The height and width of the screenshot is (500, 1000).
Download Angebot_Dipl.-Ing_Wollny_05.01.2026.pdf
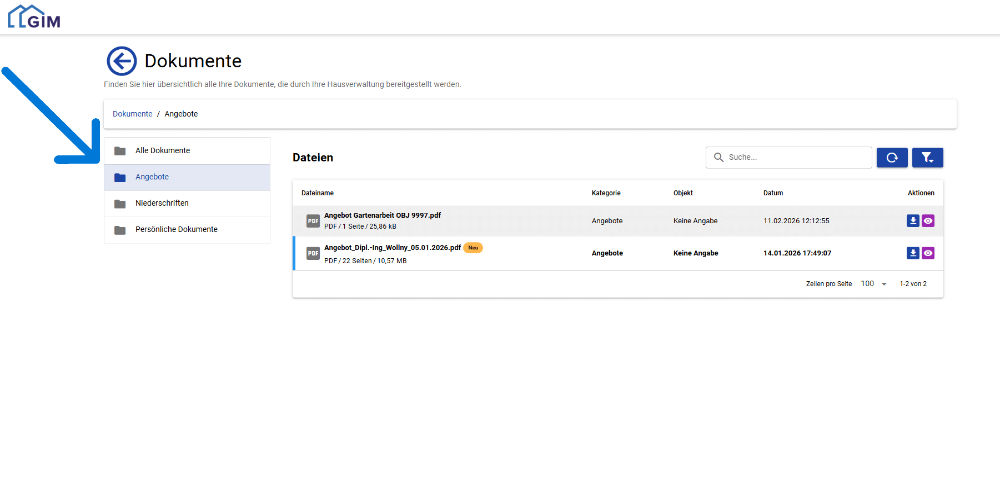pos(913,253)
